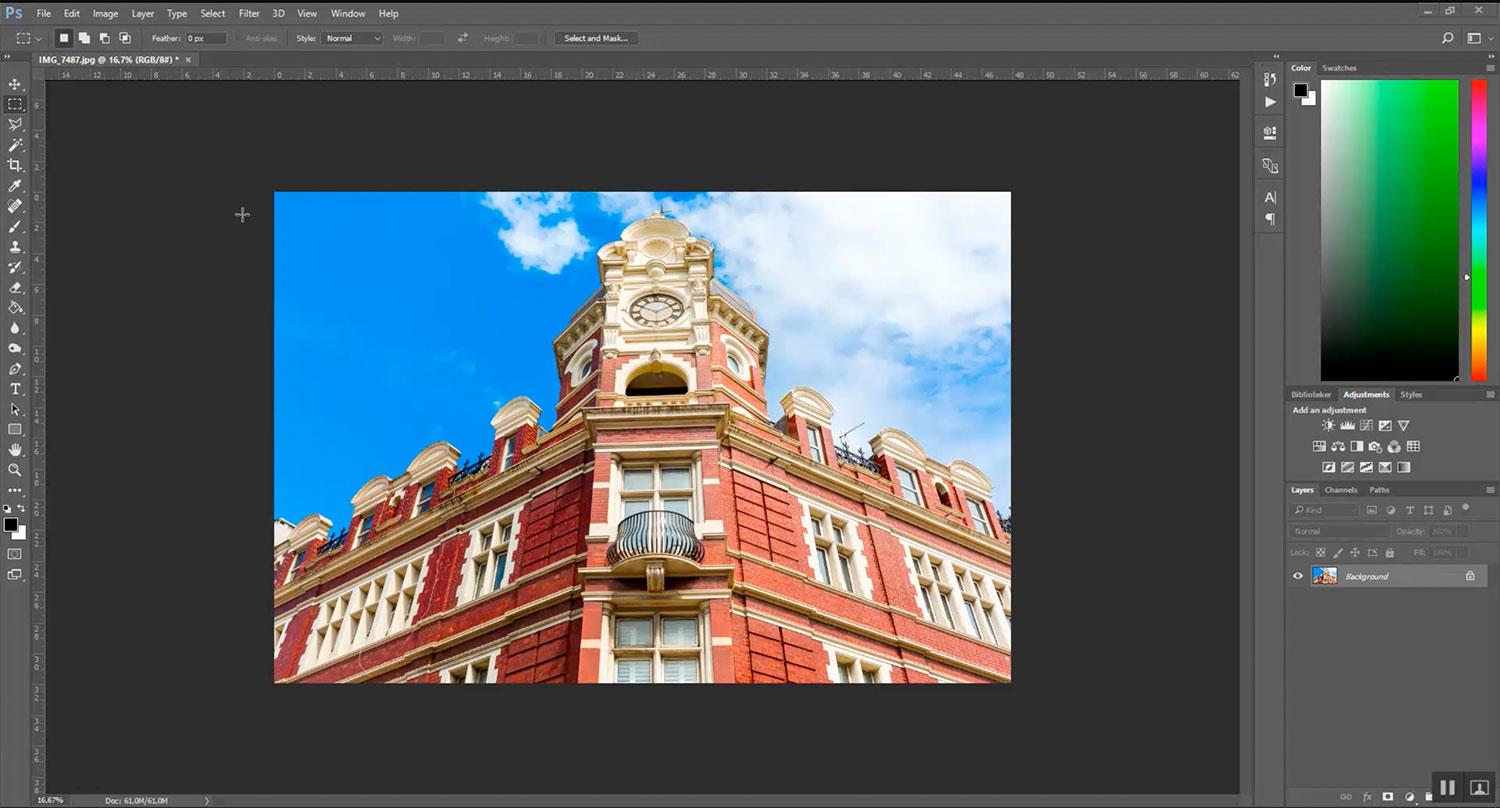Activate the Zoom tool in toolbar
Viewport: 1500px width, 808px height.
[x=15, y=470]
